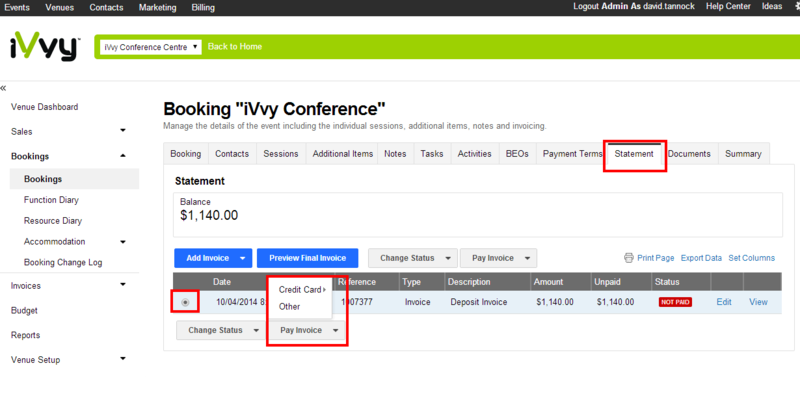
Task: Sort by the Status column header
Action: tap(667, 282)
